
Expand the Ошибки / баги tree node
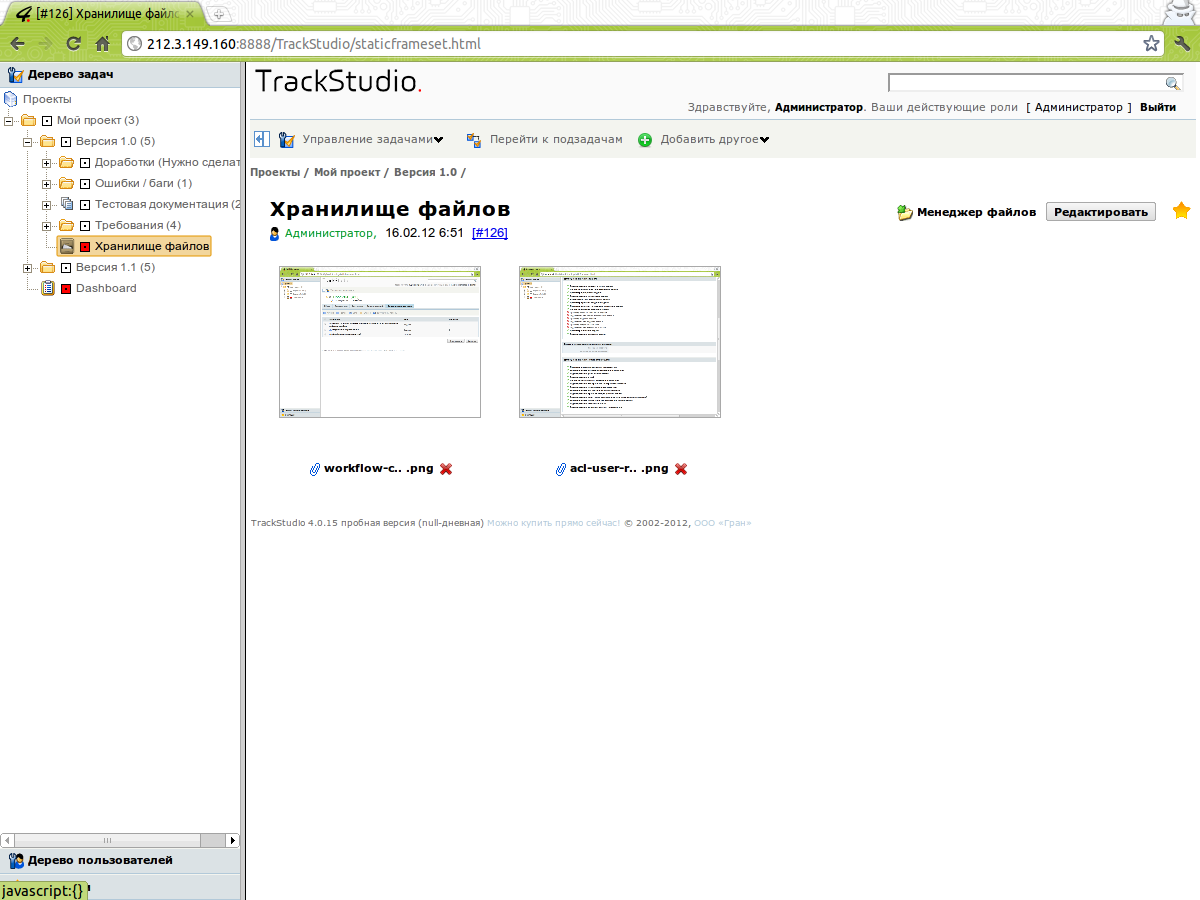click(x=47, y=183)
